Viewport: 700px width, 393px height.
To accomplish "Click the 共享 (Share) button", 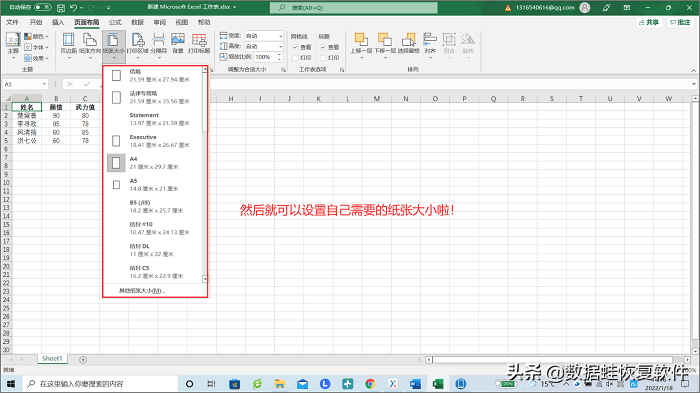I will point(649,22).
